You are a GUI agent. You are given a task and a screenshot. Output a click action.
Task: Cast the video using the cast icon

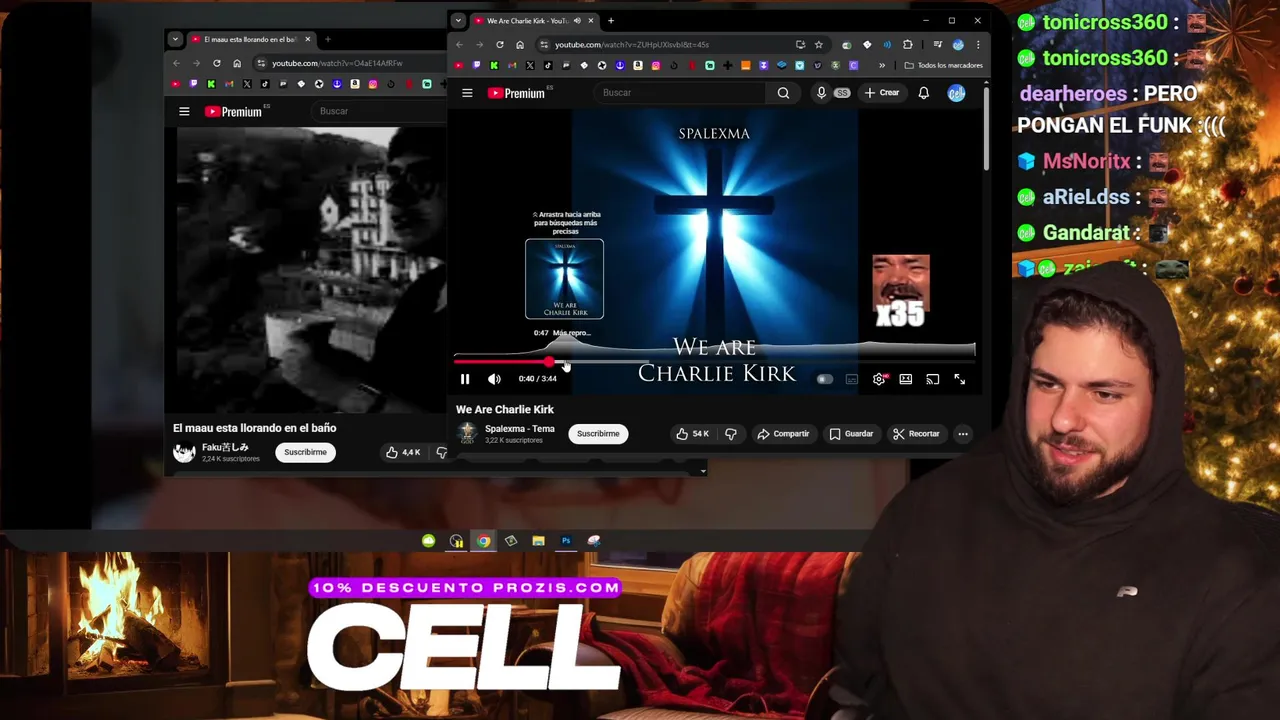[933, 379]
